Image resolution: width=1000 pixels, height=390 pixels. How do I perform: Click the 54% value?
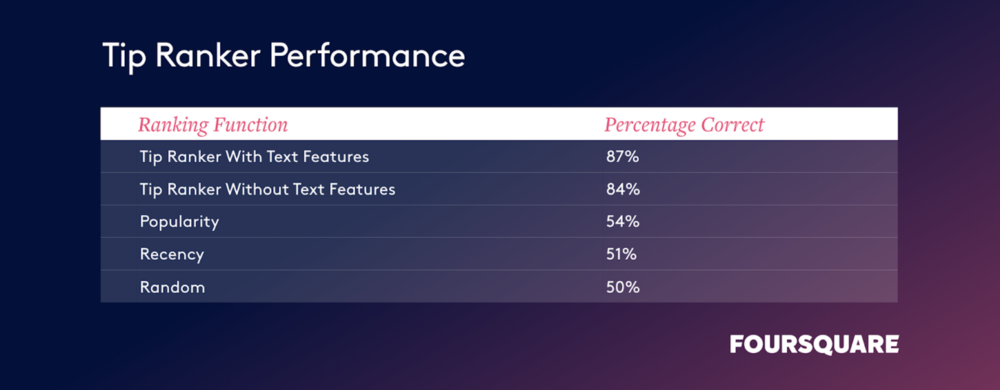point(623,222)
